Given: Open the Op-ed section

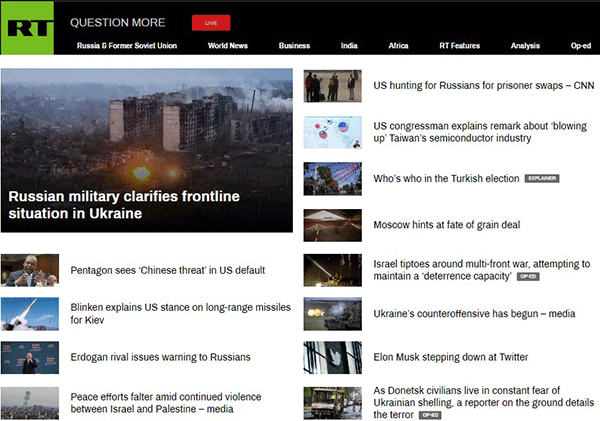Looking at the screenshot, I should point(580,46).
